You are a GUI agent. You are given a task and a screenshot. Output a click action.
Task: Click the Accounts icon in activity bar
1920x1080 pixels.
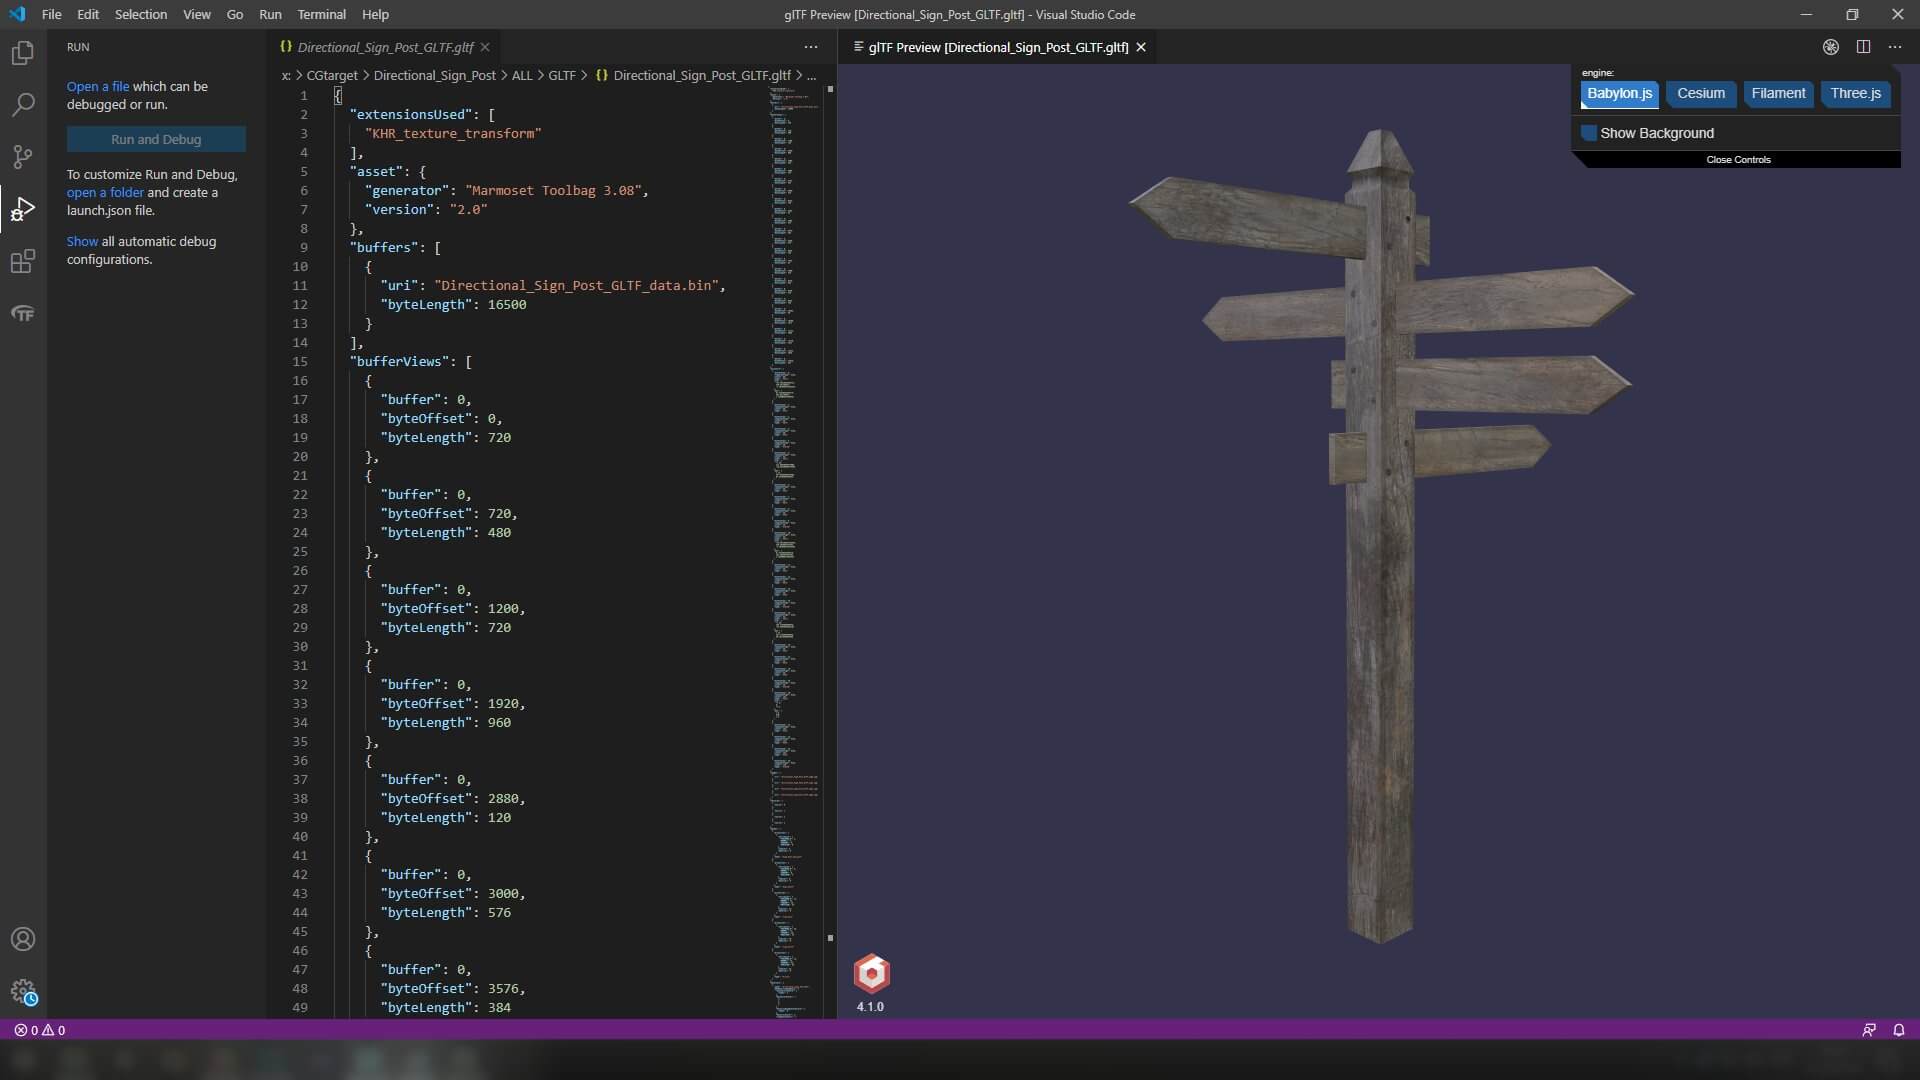(x=22, y=939)
